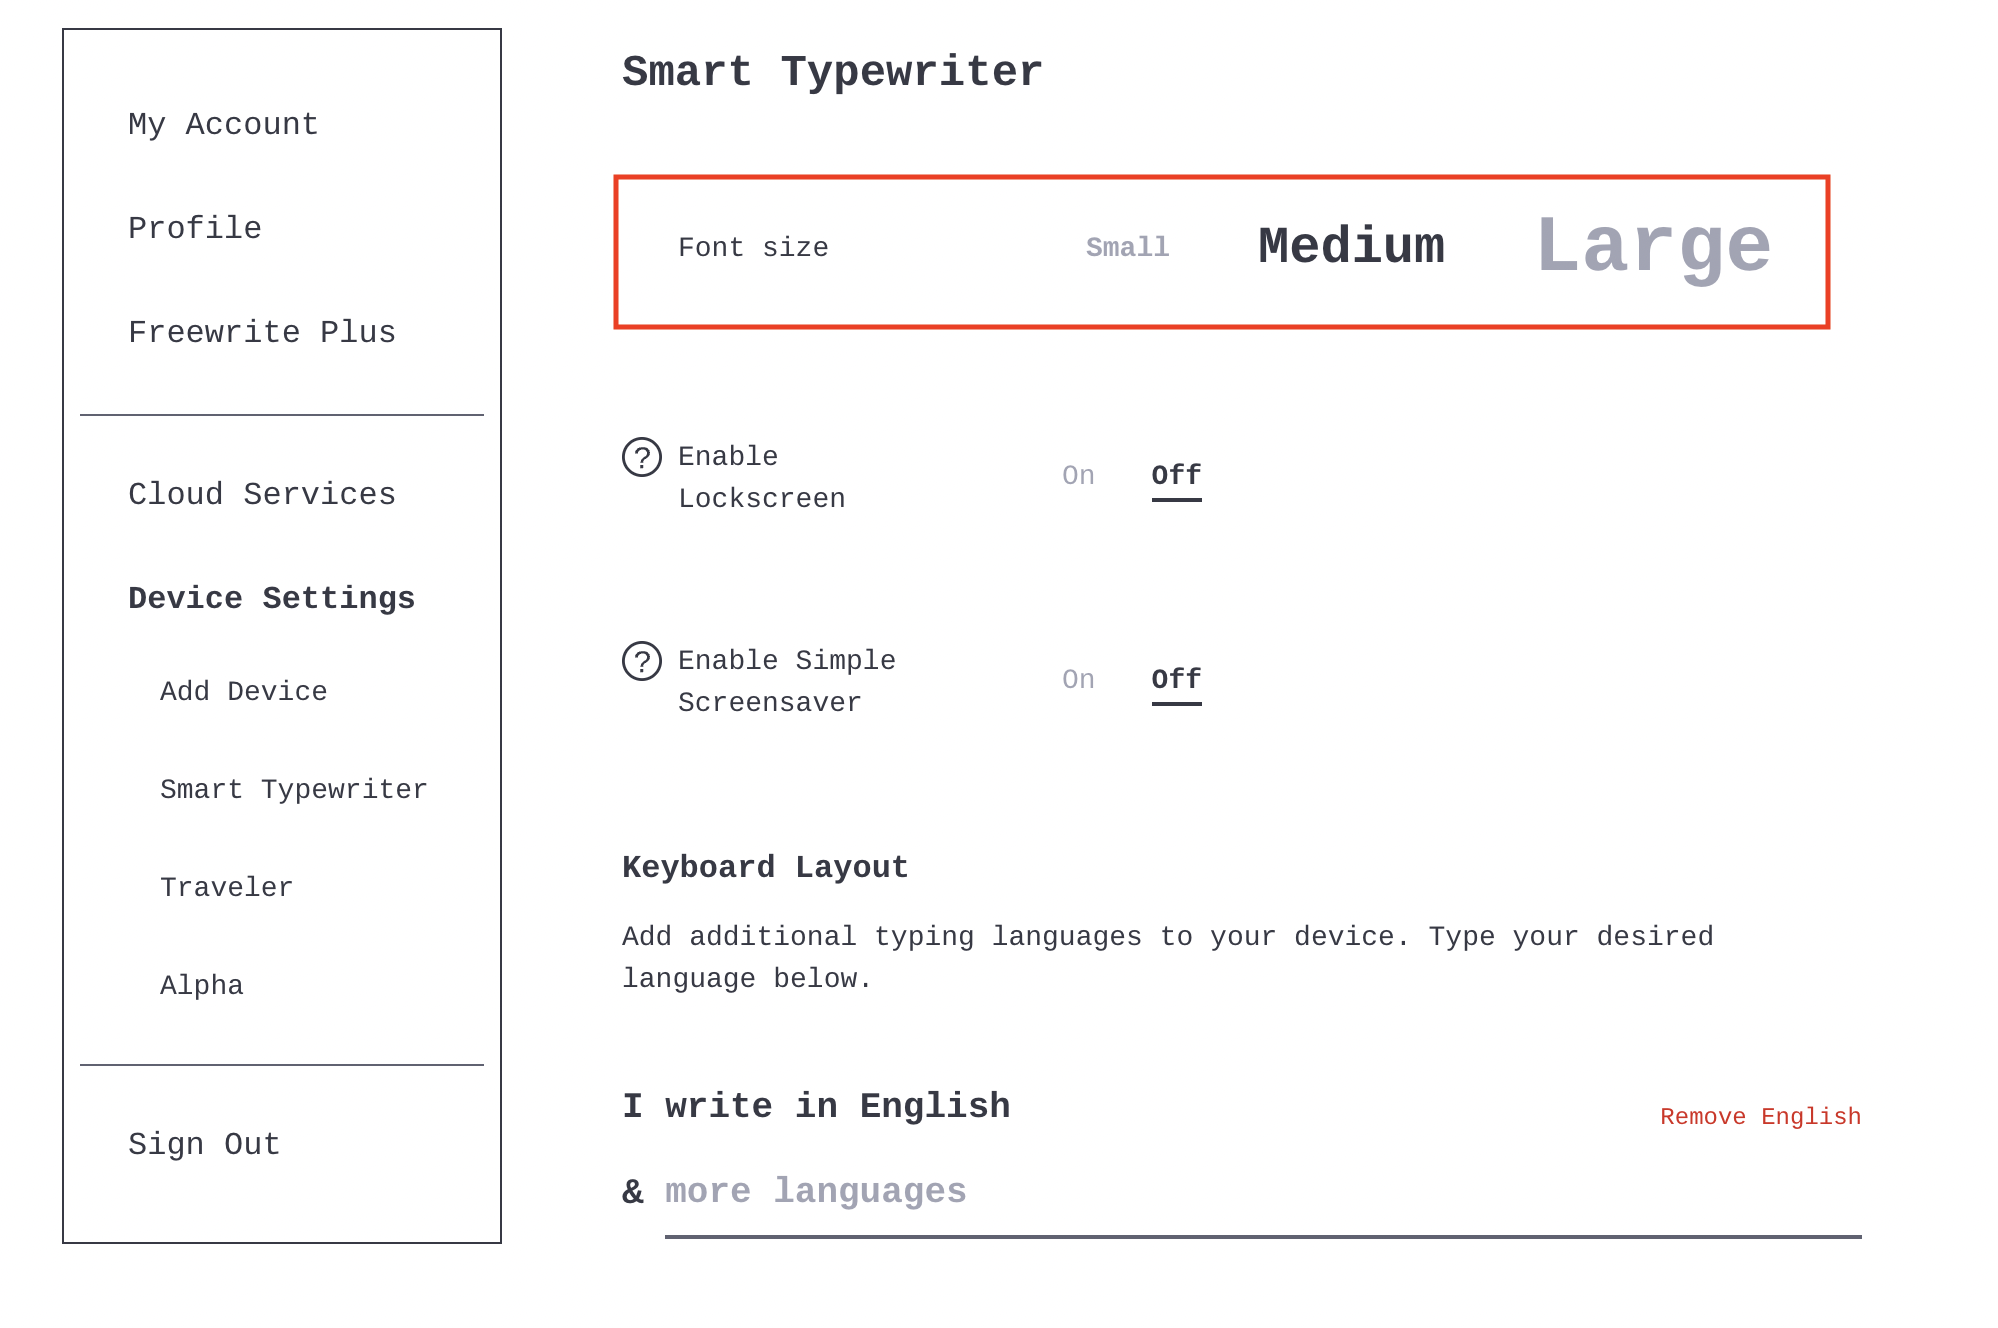Select Smart Typewriter in sidebar
This screenshot has width=1998, height=1328.
click(294, 789)
